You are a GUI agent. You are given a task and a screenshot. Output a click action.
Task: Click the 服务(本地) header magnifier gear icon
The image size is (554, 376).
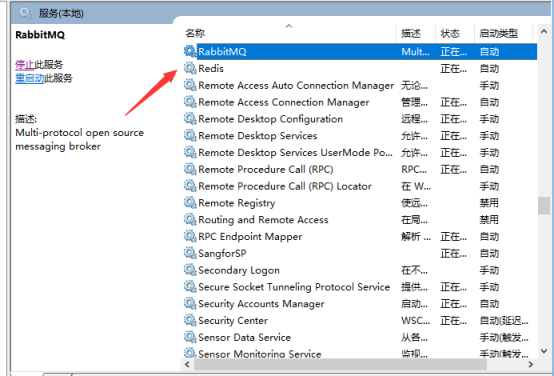(25, 13)
